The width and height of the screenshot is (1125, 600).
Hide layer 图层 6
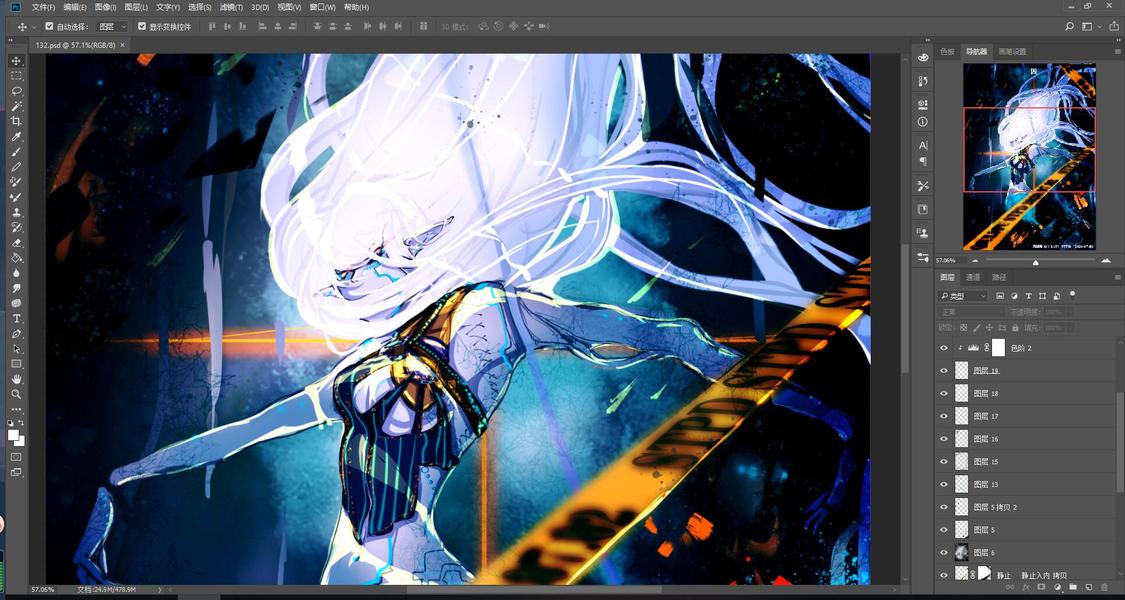[x=943, y=553]
